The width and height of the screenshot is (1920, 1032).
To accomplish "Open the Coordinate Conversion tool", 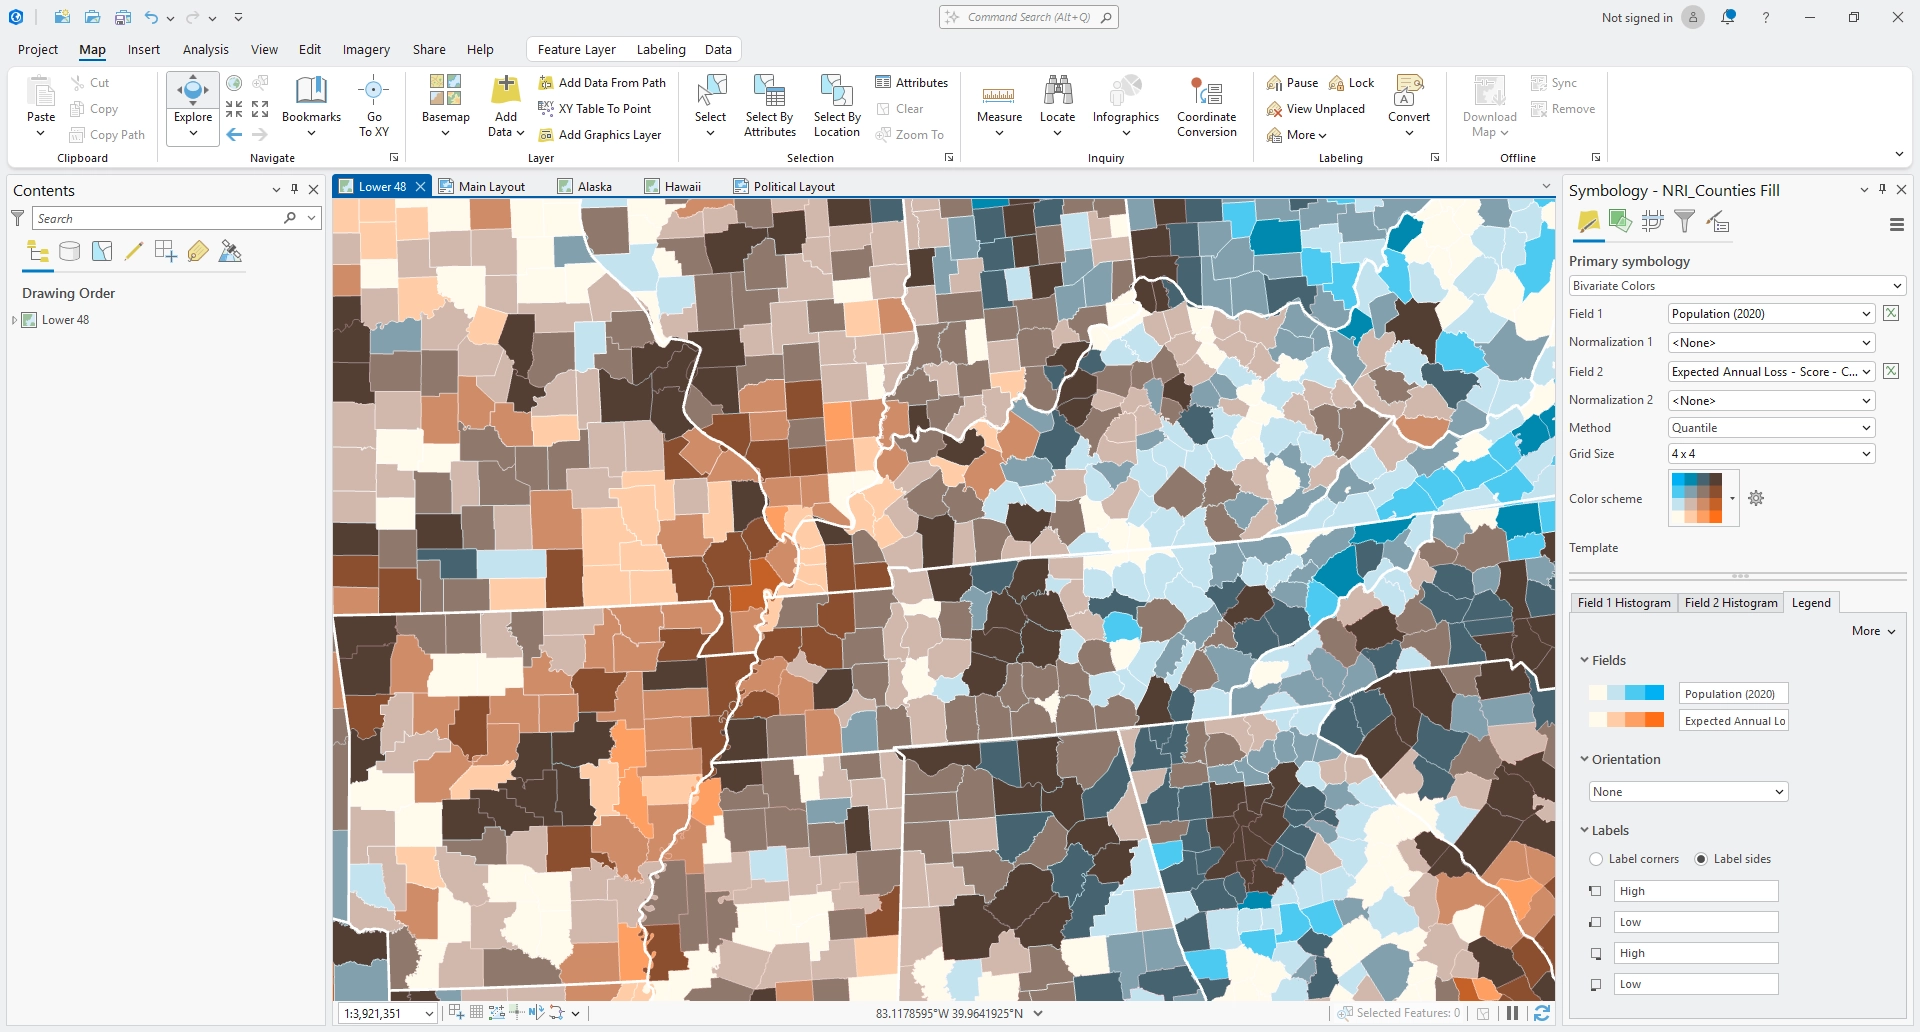I will [x=1206, y=106].
